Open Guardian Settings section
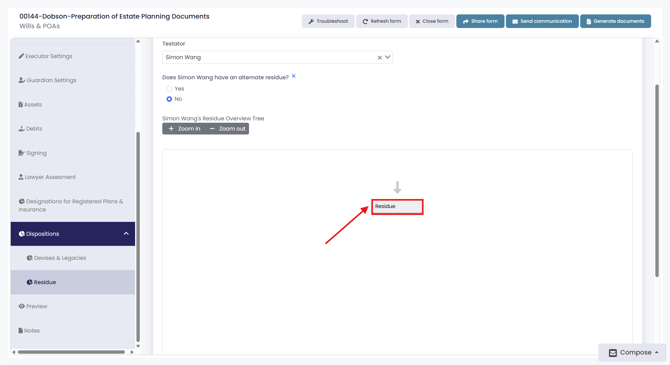 73,80
